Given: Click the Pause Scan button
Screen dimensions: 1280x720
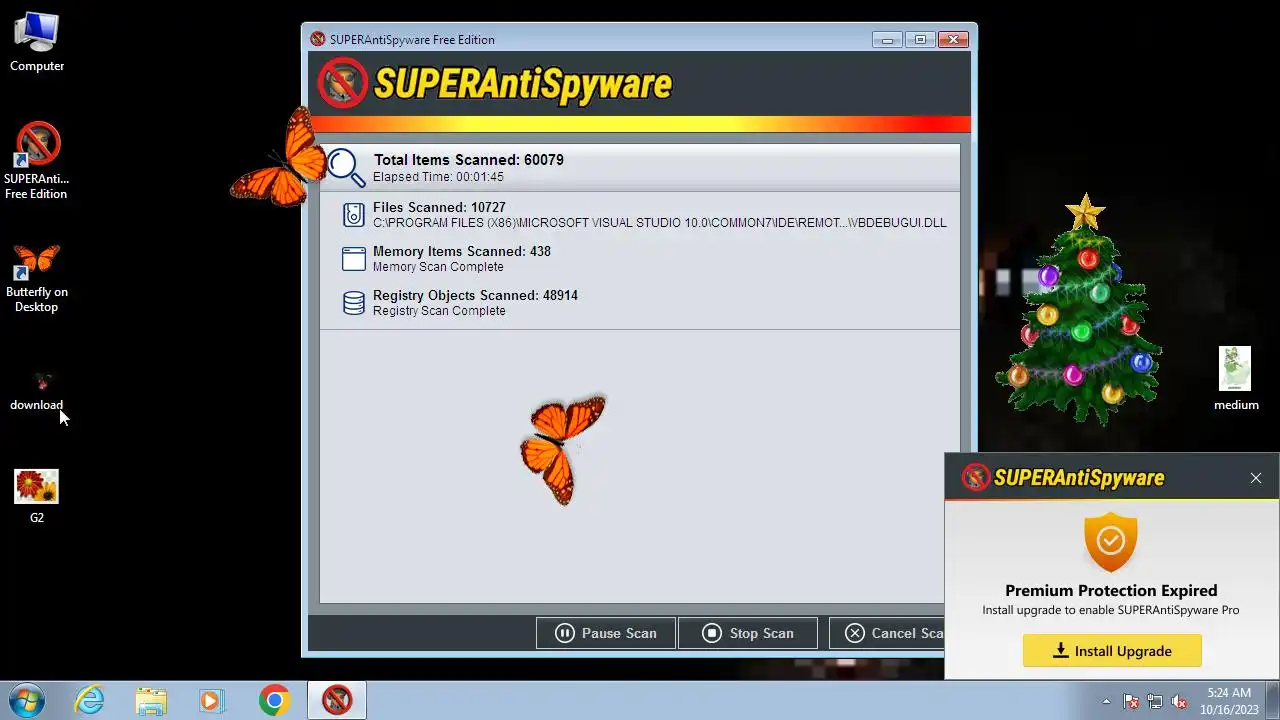Looking at the screenshot, I should tap(606, 633).
